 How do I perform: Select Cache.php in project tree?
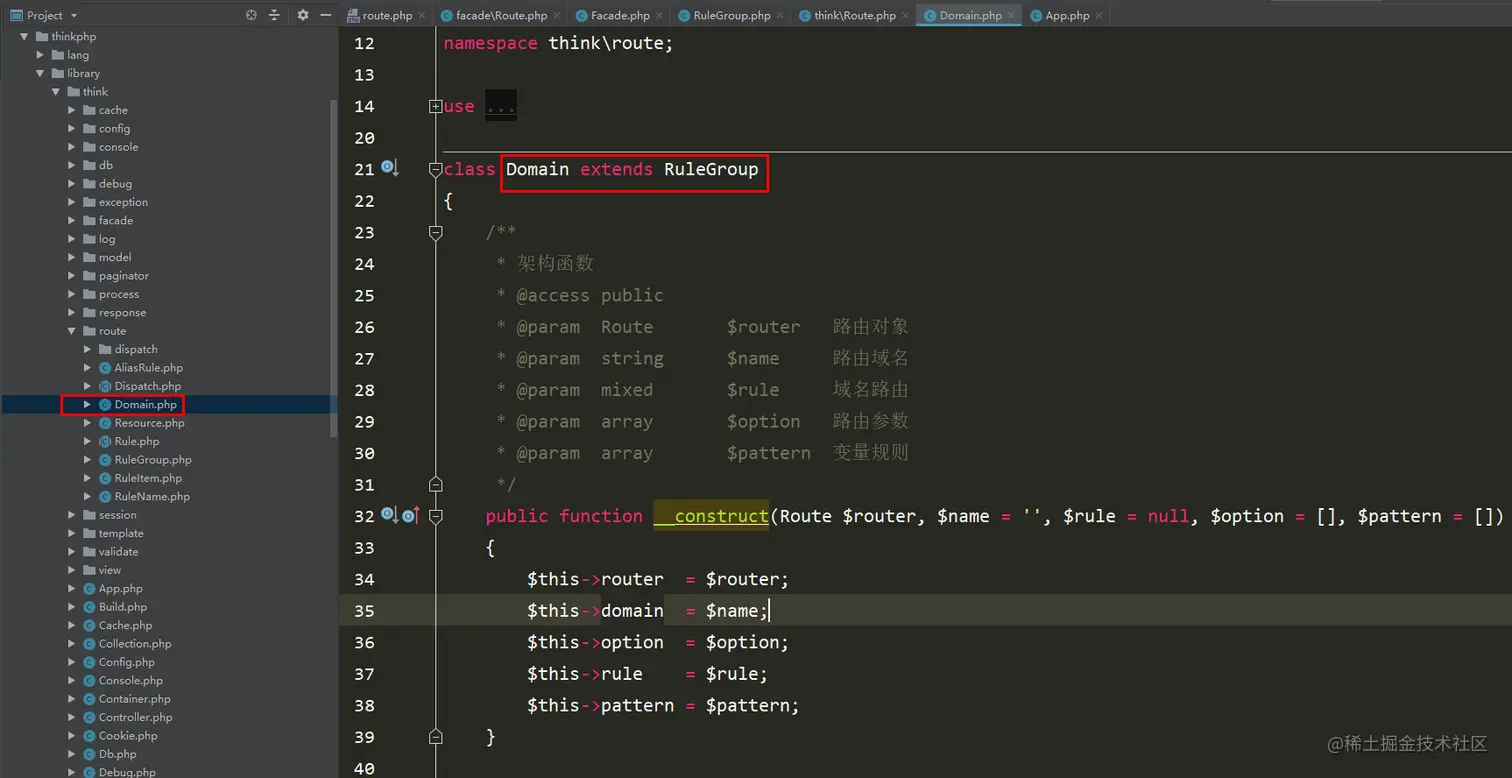[x=125, y=625]
